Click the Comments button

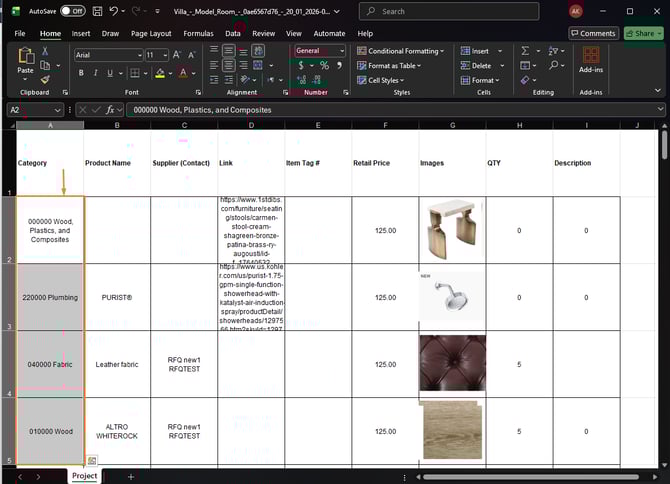[593, 33]
